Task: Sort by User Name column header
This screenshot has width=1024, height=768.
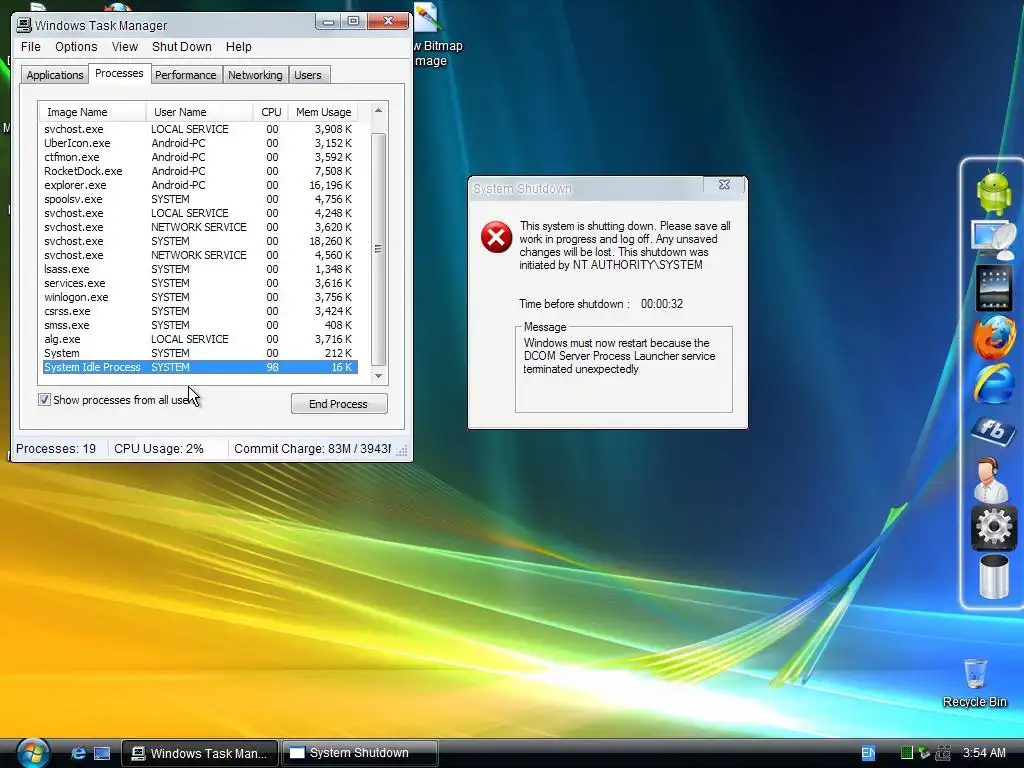Action: [x=199, y=112]
